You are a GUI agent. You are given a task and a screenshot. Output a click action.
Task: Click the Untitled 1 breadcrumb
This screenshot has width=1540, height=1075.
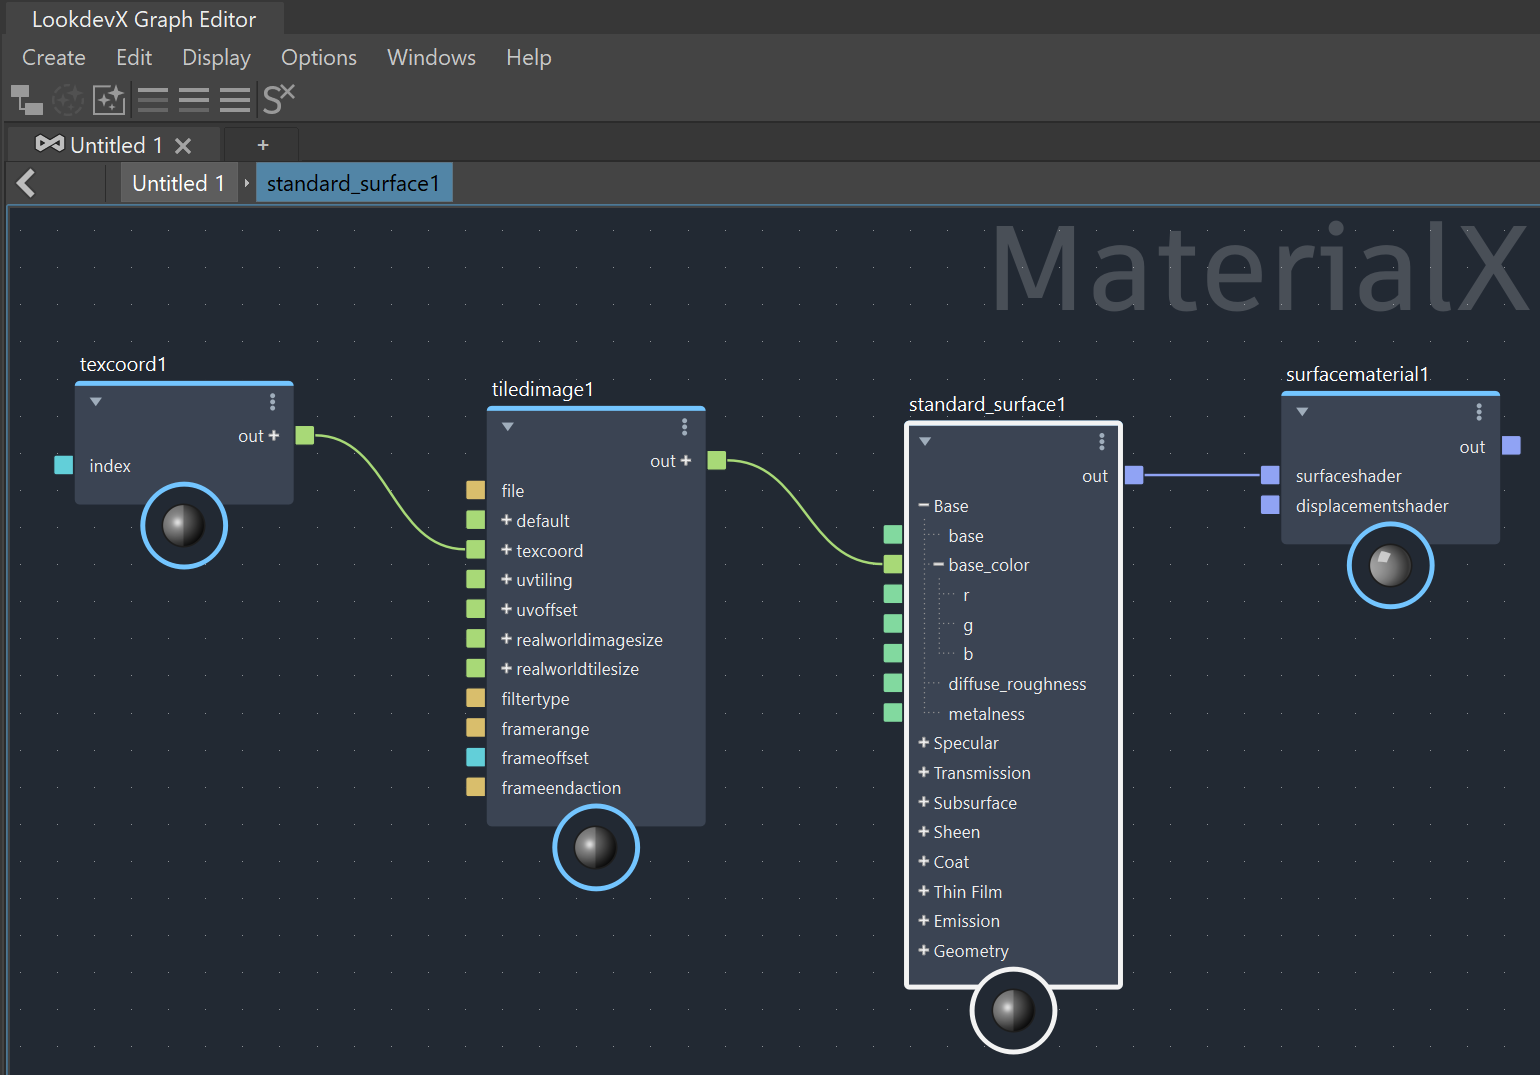[179, 183]
